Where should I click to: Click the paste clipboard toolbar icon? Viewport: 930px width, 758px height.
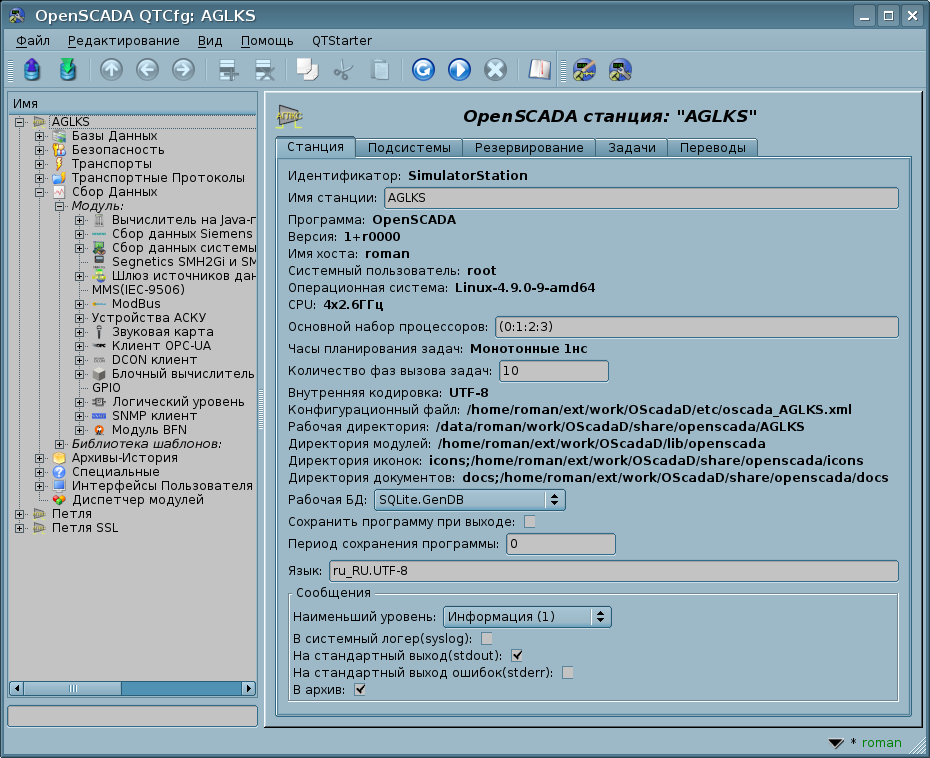point(380,70)
